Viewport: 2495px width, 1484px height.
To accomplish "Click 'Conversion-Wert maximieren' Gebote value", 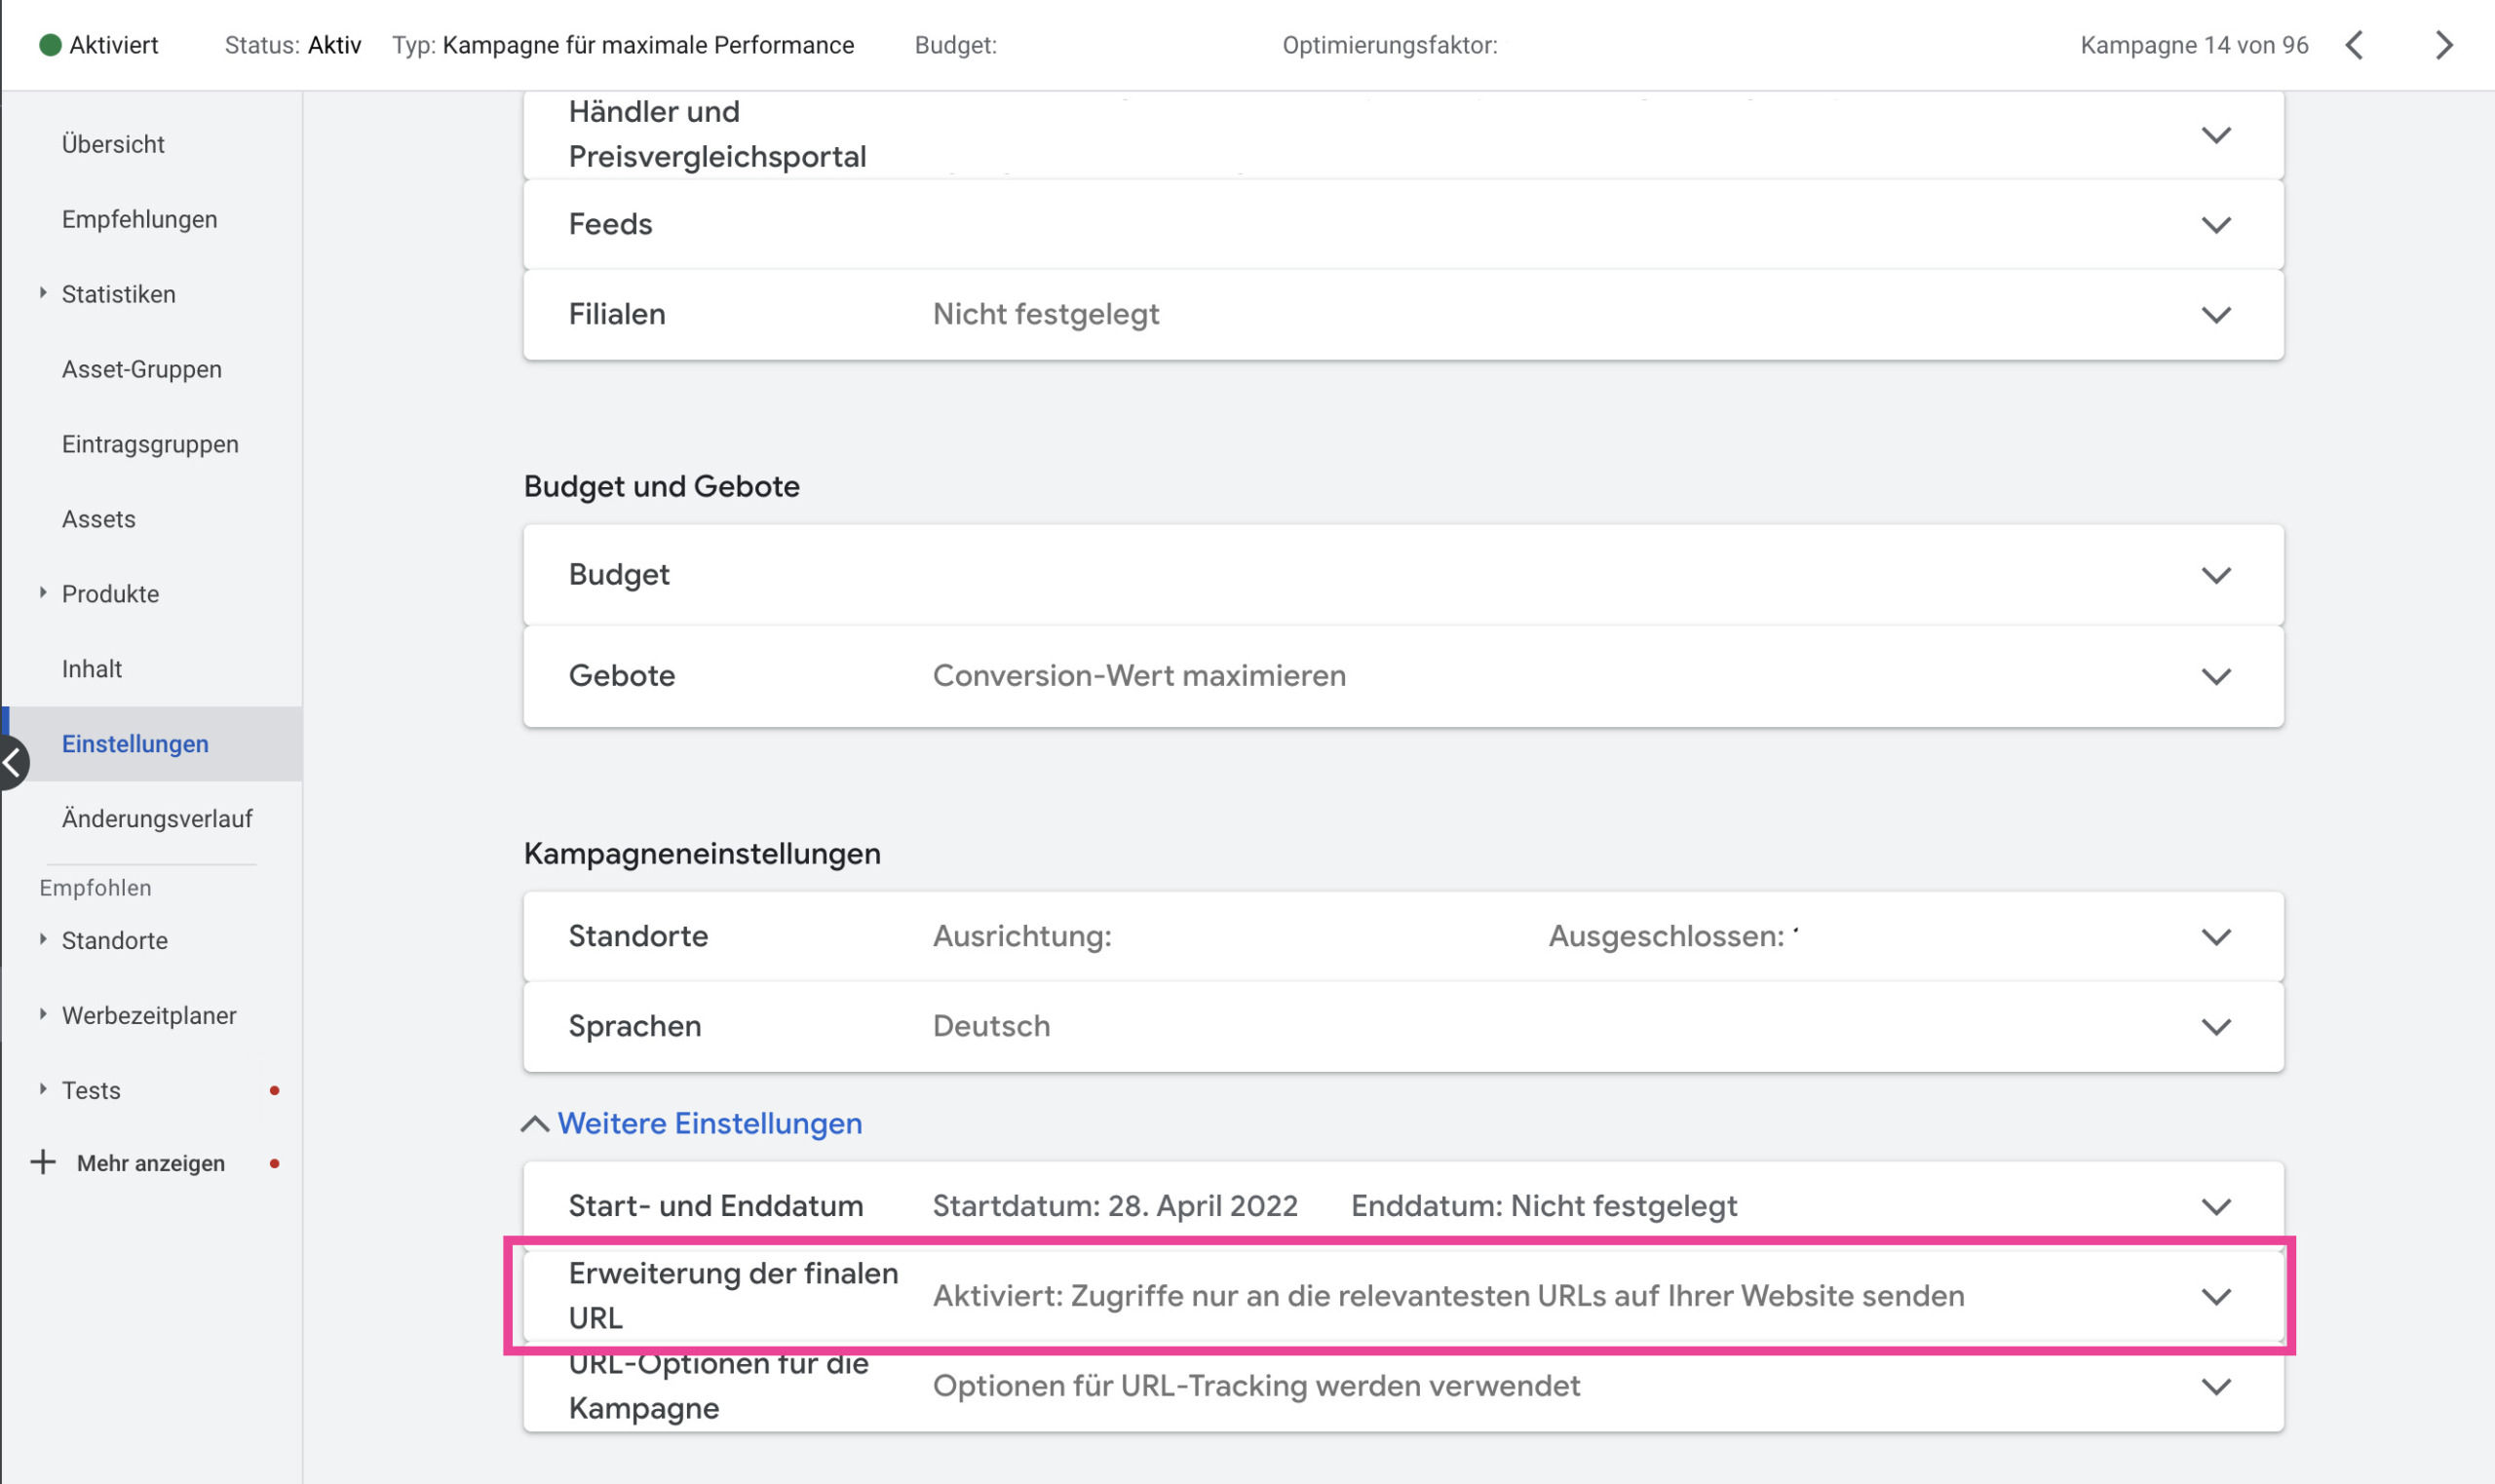I will [1139, 676].
